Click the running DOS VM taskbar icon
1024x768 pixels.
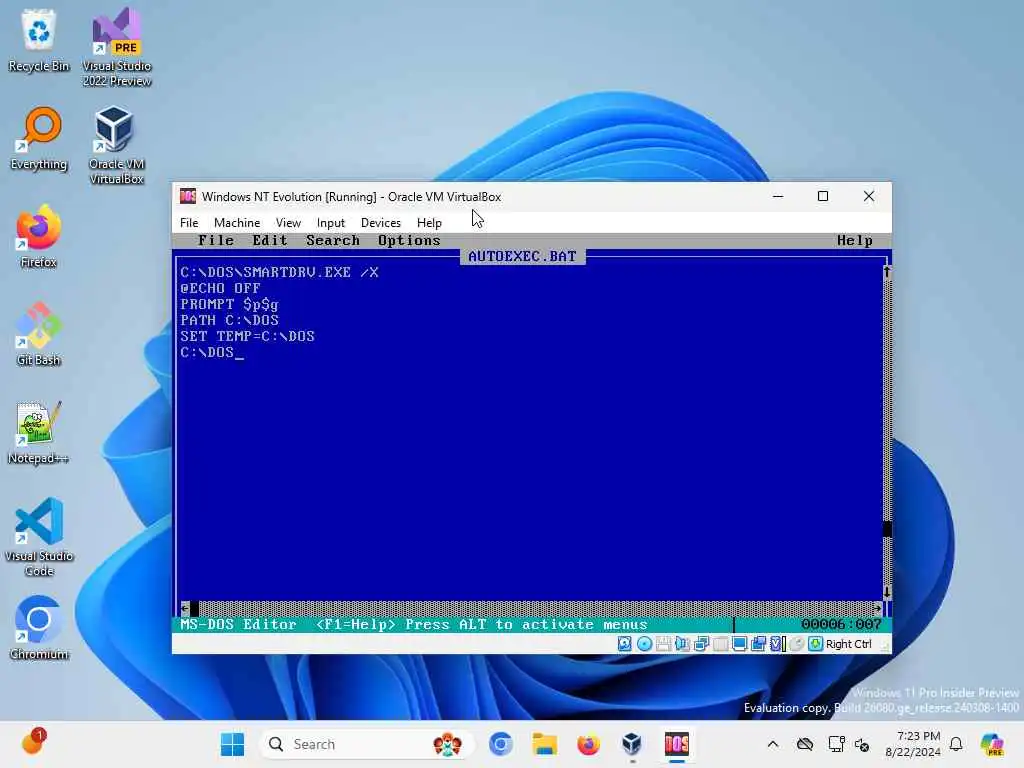point(677,744)
